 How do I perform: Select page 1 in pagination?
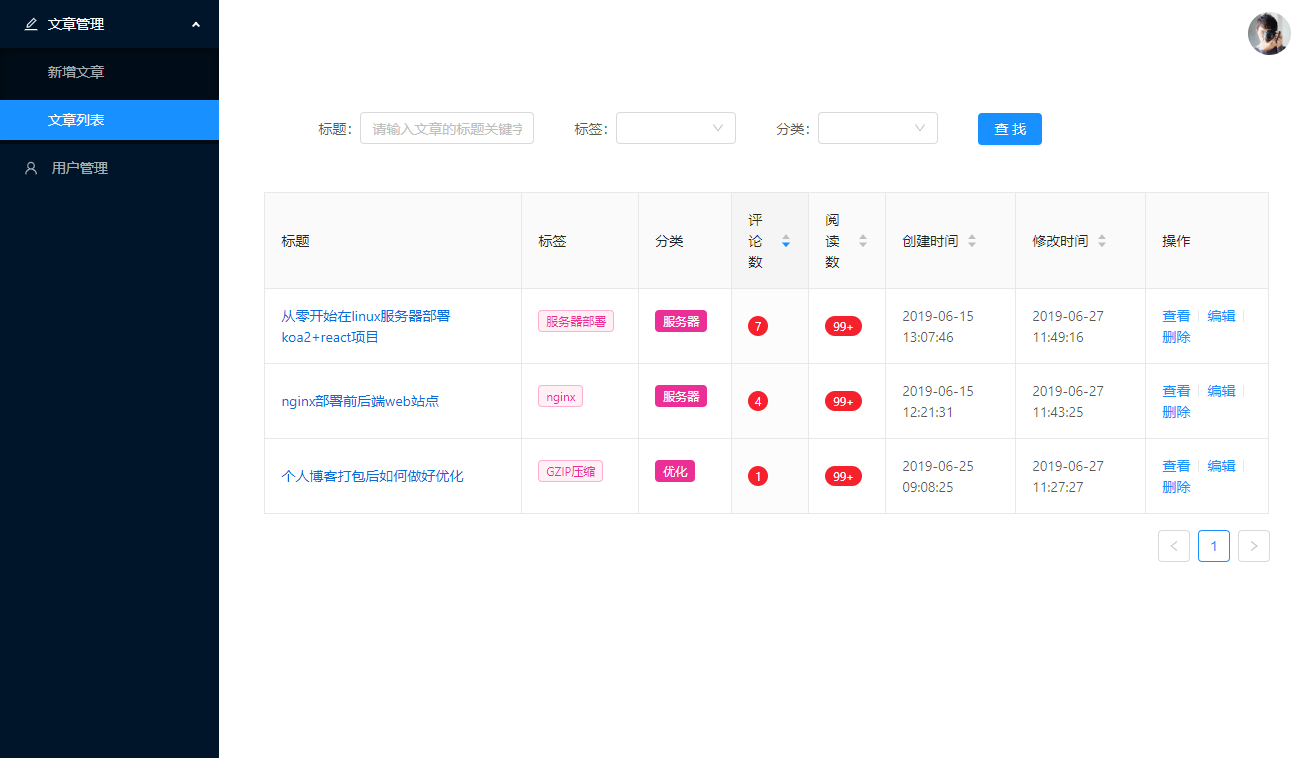(1214, 546)
